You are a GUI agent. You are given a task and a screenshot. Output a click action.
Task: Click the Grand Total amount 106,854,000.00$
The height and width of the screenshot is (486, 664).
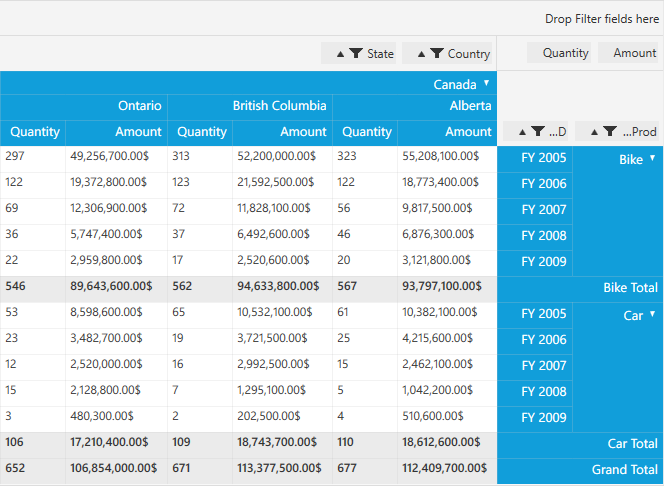(x=116, y=469)
